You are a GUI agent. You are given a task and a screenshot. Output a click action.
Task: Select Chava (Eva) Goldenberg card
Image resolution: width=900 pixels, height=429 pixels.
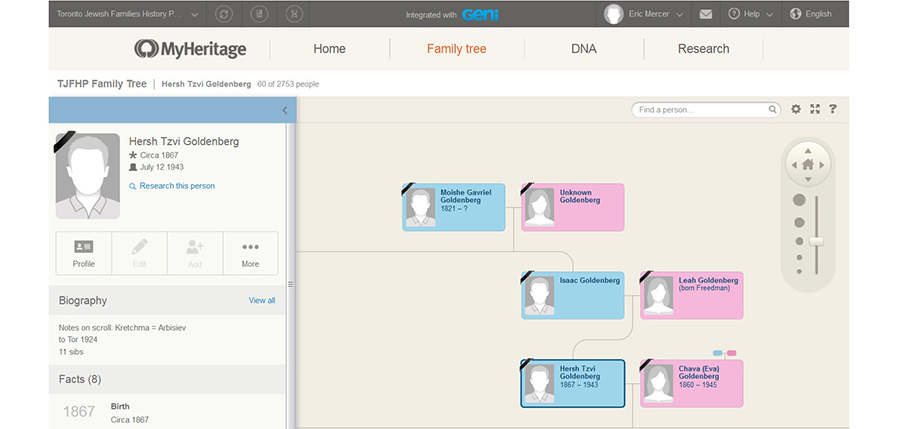point(692,384)
